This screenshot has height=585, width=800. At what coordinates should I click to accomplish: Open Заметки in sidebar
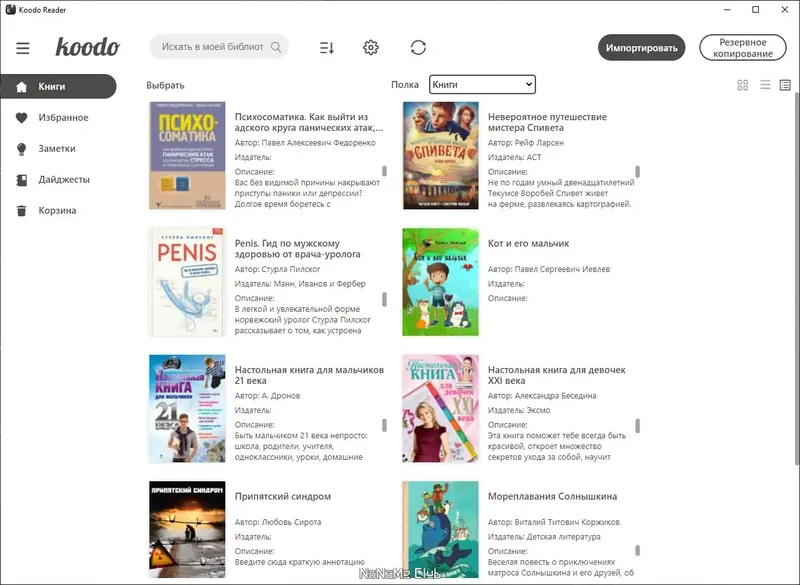tap(57, 148)
